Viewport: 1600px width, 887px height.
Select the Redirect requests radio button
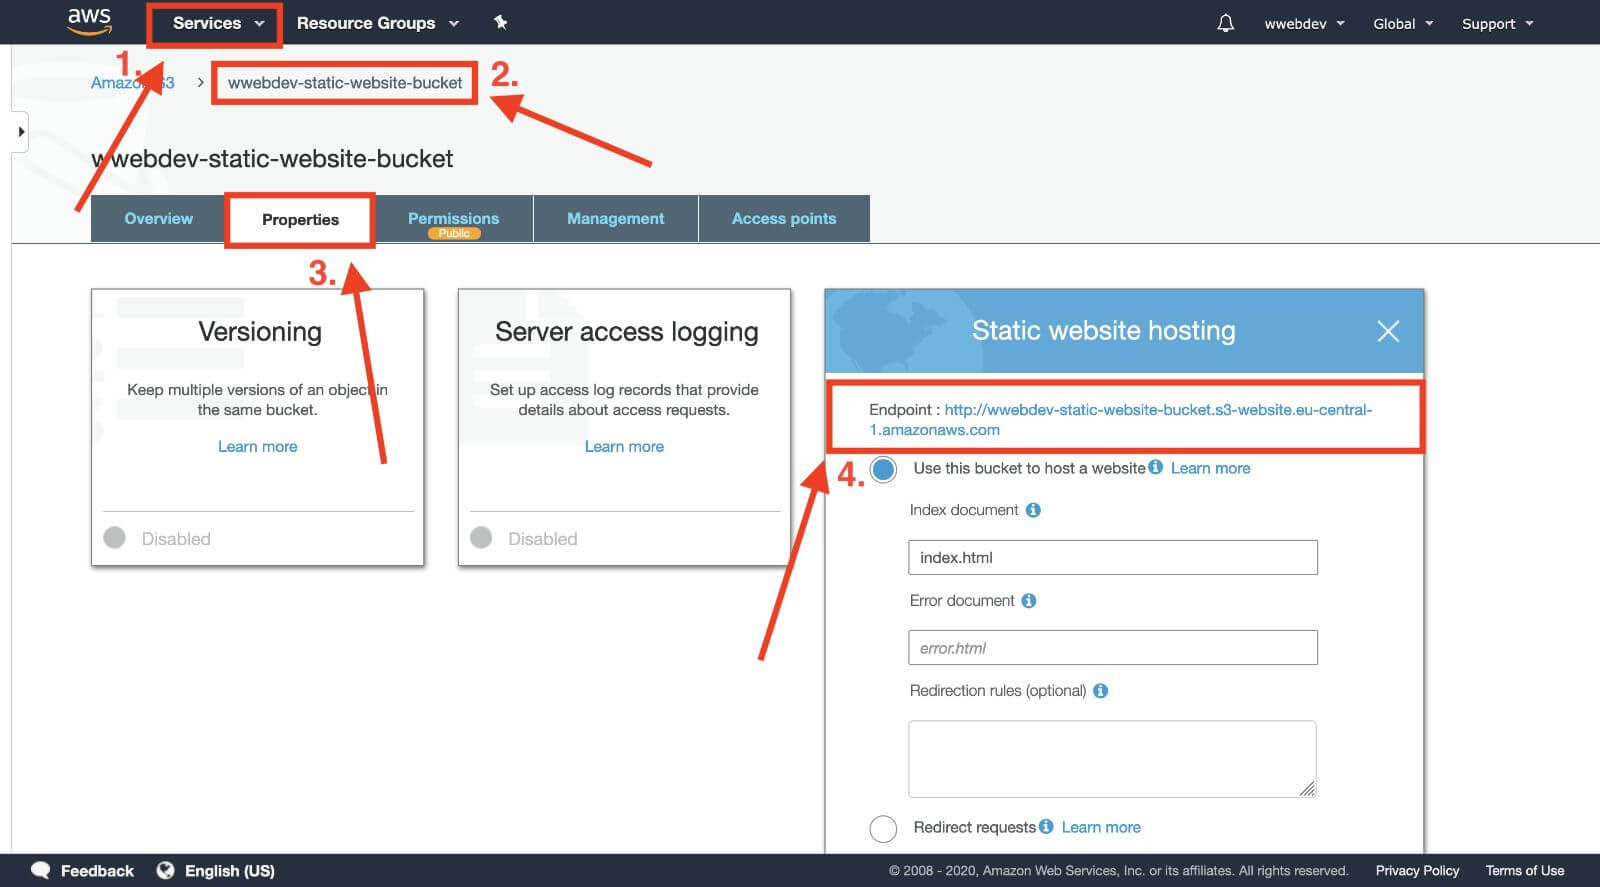point(883,828)
